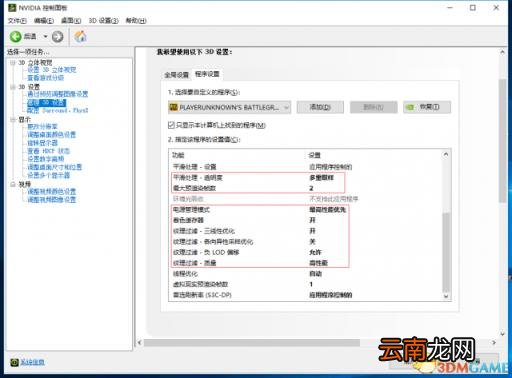Click the horizontal scrollbar left arrow
Viewport: 512px width, 378px height.
pyautogui.click(x=139, y=342)
